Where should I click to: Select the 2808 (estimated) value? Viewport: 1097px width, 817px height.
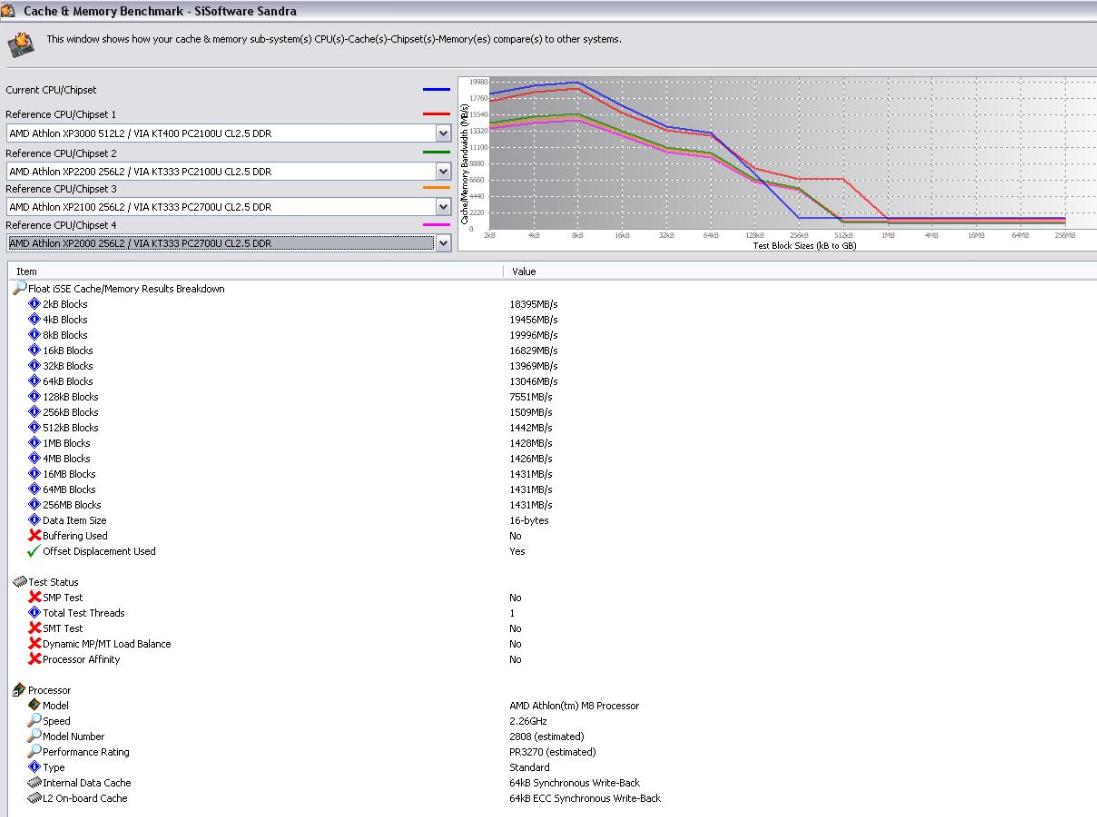tap(547, 737)
